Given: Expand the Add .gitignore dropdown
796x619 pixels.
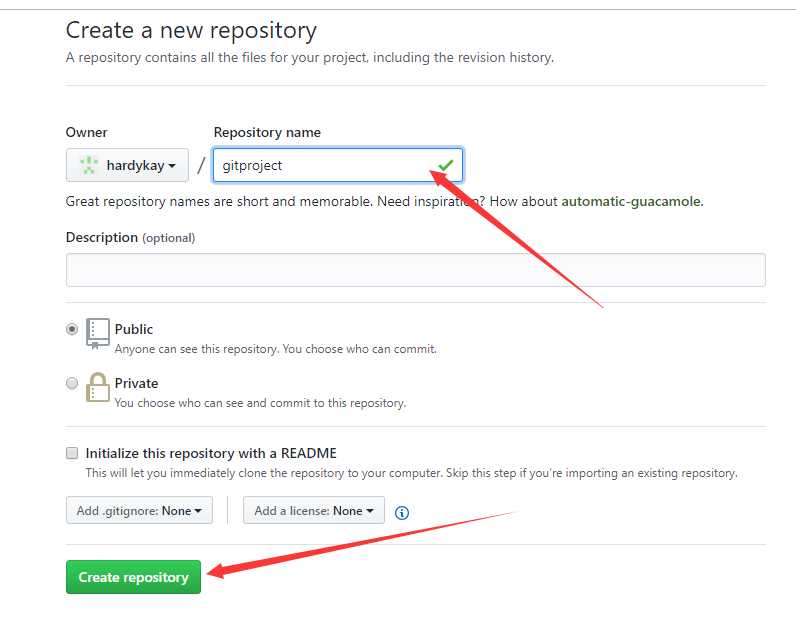Looking at the screenshot, I should point(139,510).
